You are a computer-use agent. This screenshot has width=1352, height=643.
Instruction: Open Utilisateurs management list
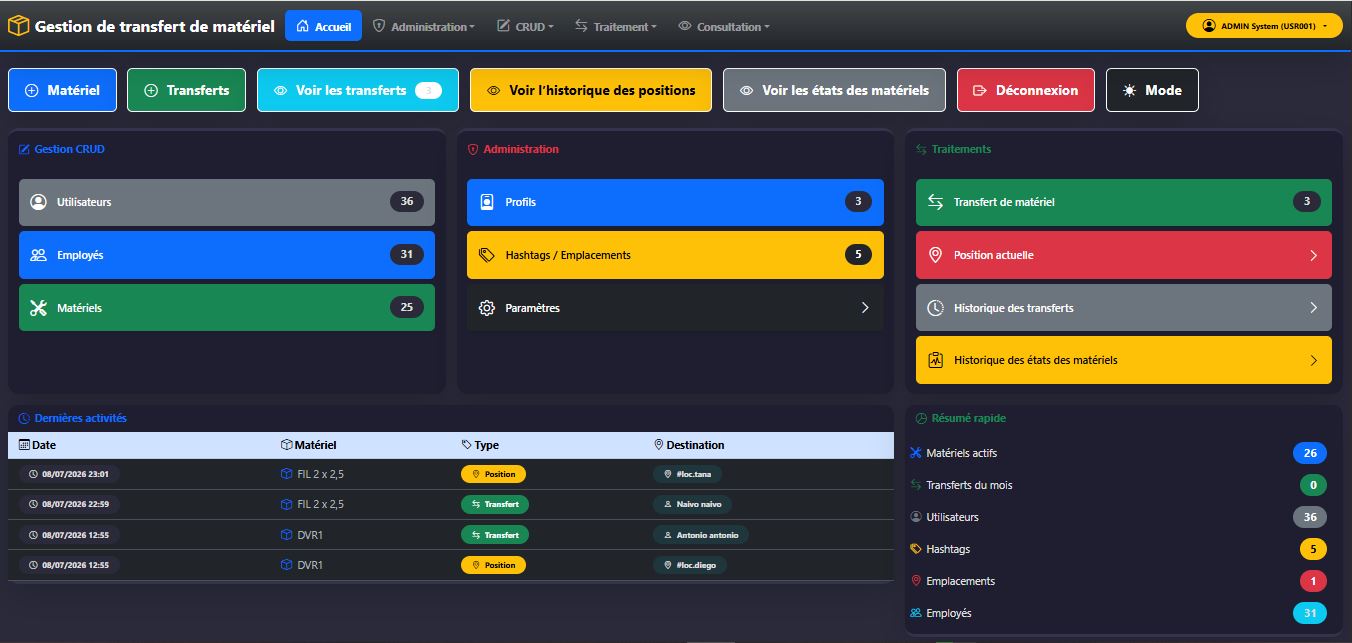(x=227, y=202)
